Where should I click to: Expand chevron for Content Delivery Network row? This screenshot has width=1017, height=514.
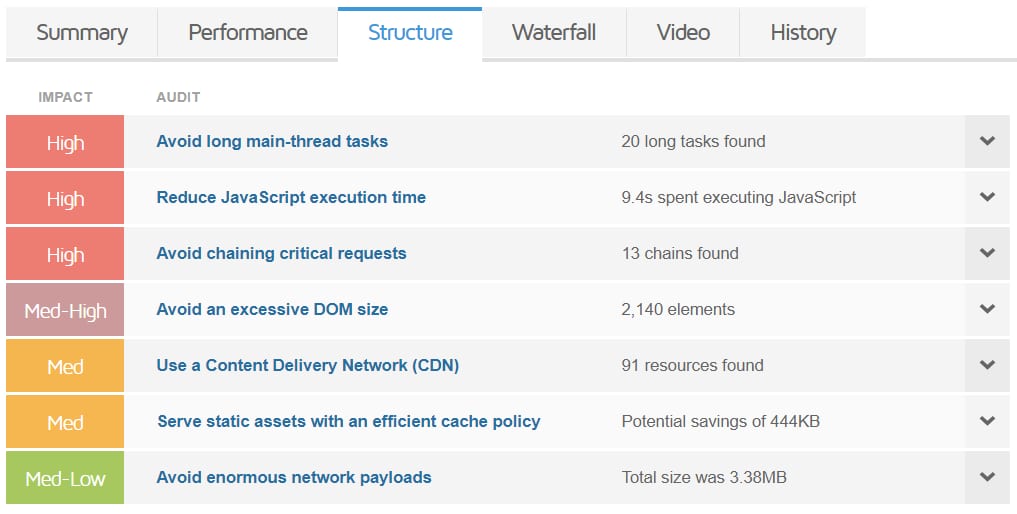tap(987, 366)
